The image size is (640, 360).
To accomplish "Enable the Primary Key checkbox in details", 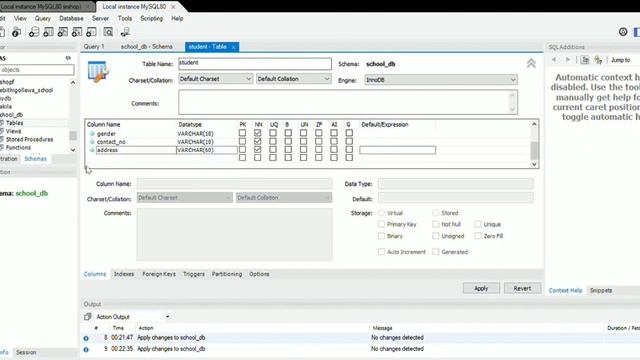I will pyautogui.click(x=381, y=224).
